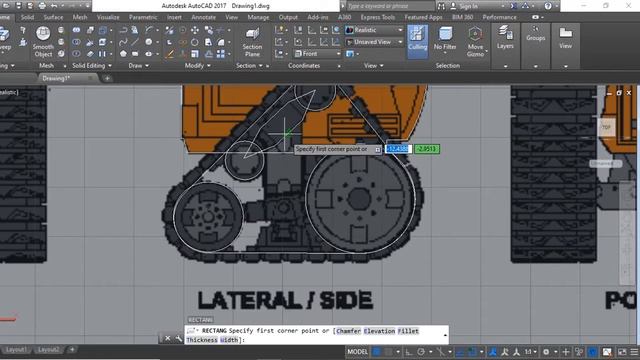Viewport: 640px width, 360px height.
Task: Open the Front UCS view dropdown
Action: click(317, 53)
